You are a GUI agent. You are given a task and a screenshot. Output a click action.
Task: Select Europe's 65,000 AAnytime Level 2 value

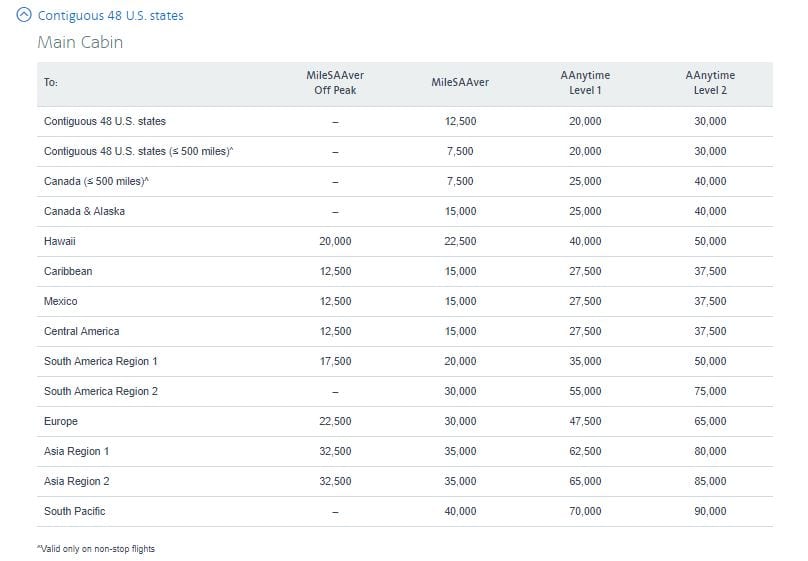click(710, 421)
